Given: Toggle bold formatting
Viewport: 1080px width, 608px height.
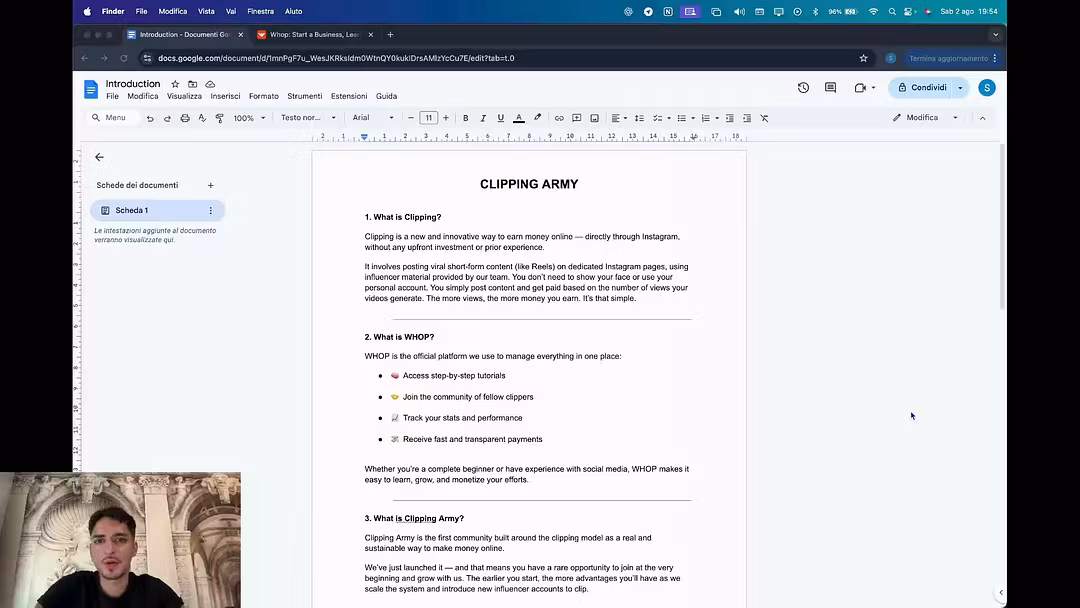Looking at the screenshot, I should tap(465, 118).
